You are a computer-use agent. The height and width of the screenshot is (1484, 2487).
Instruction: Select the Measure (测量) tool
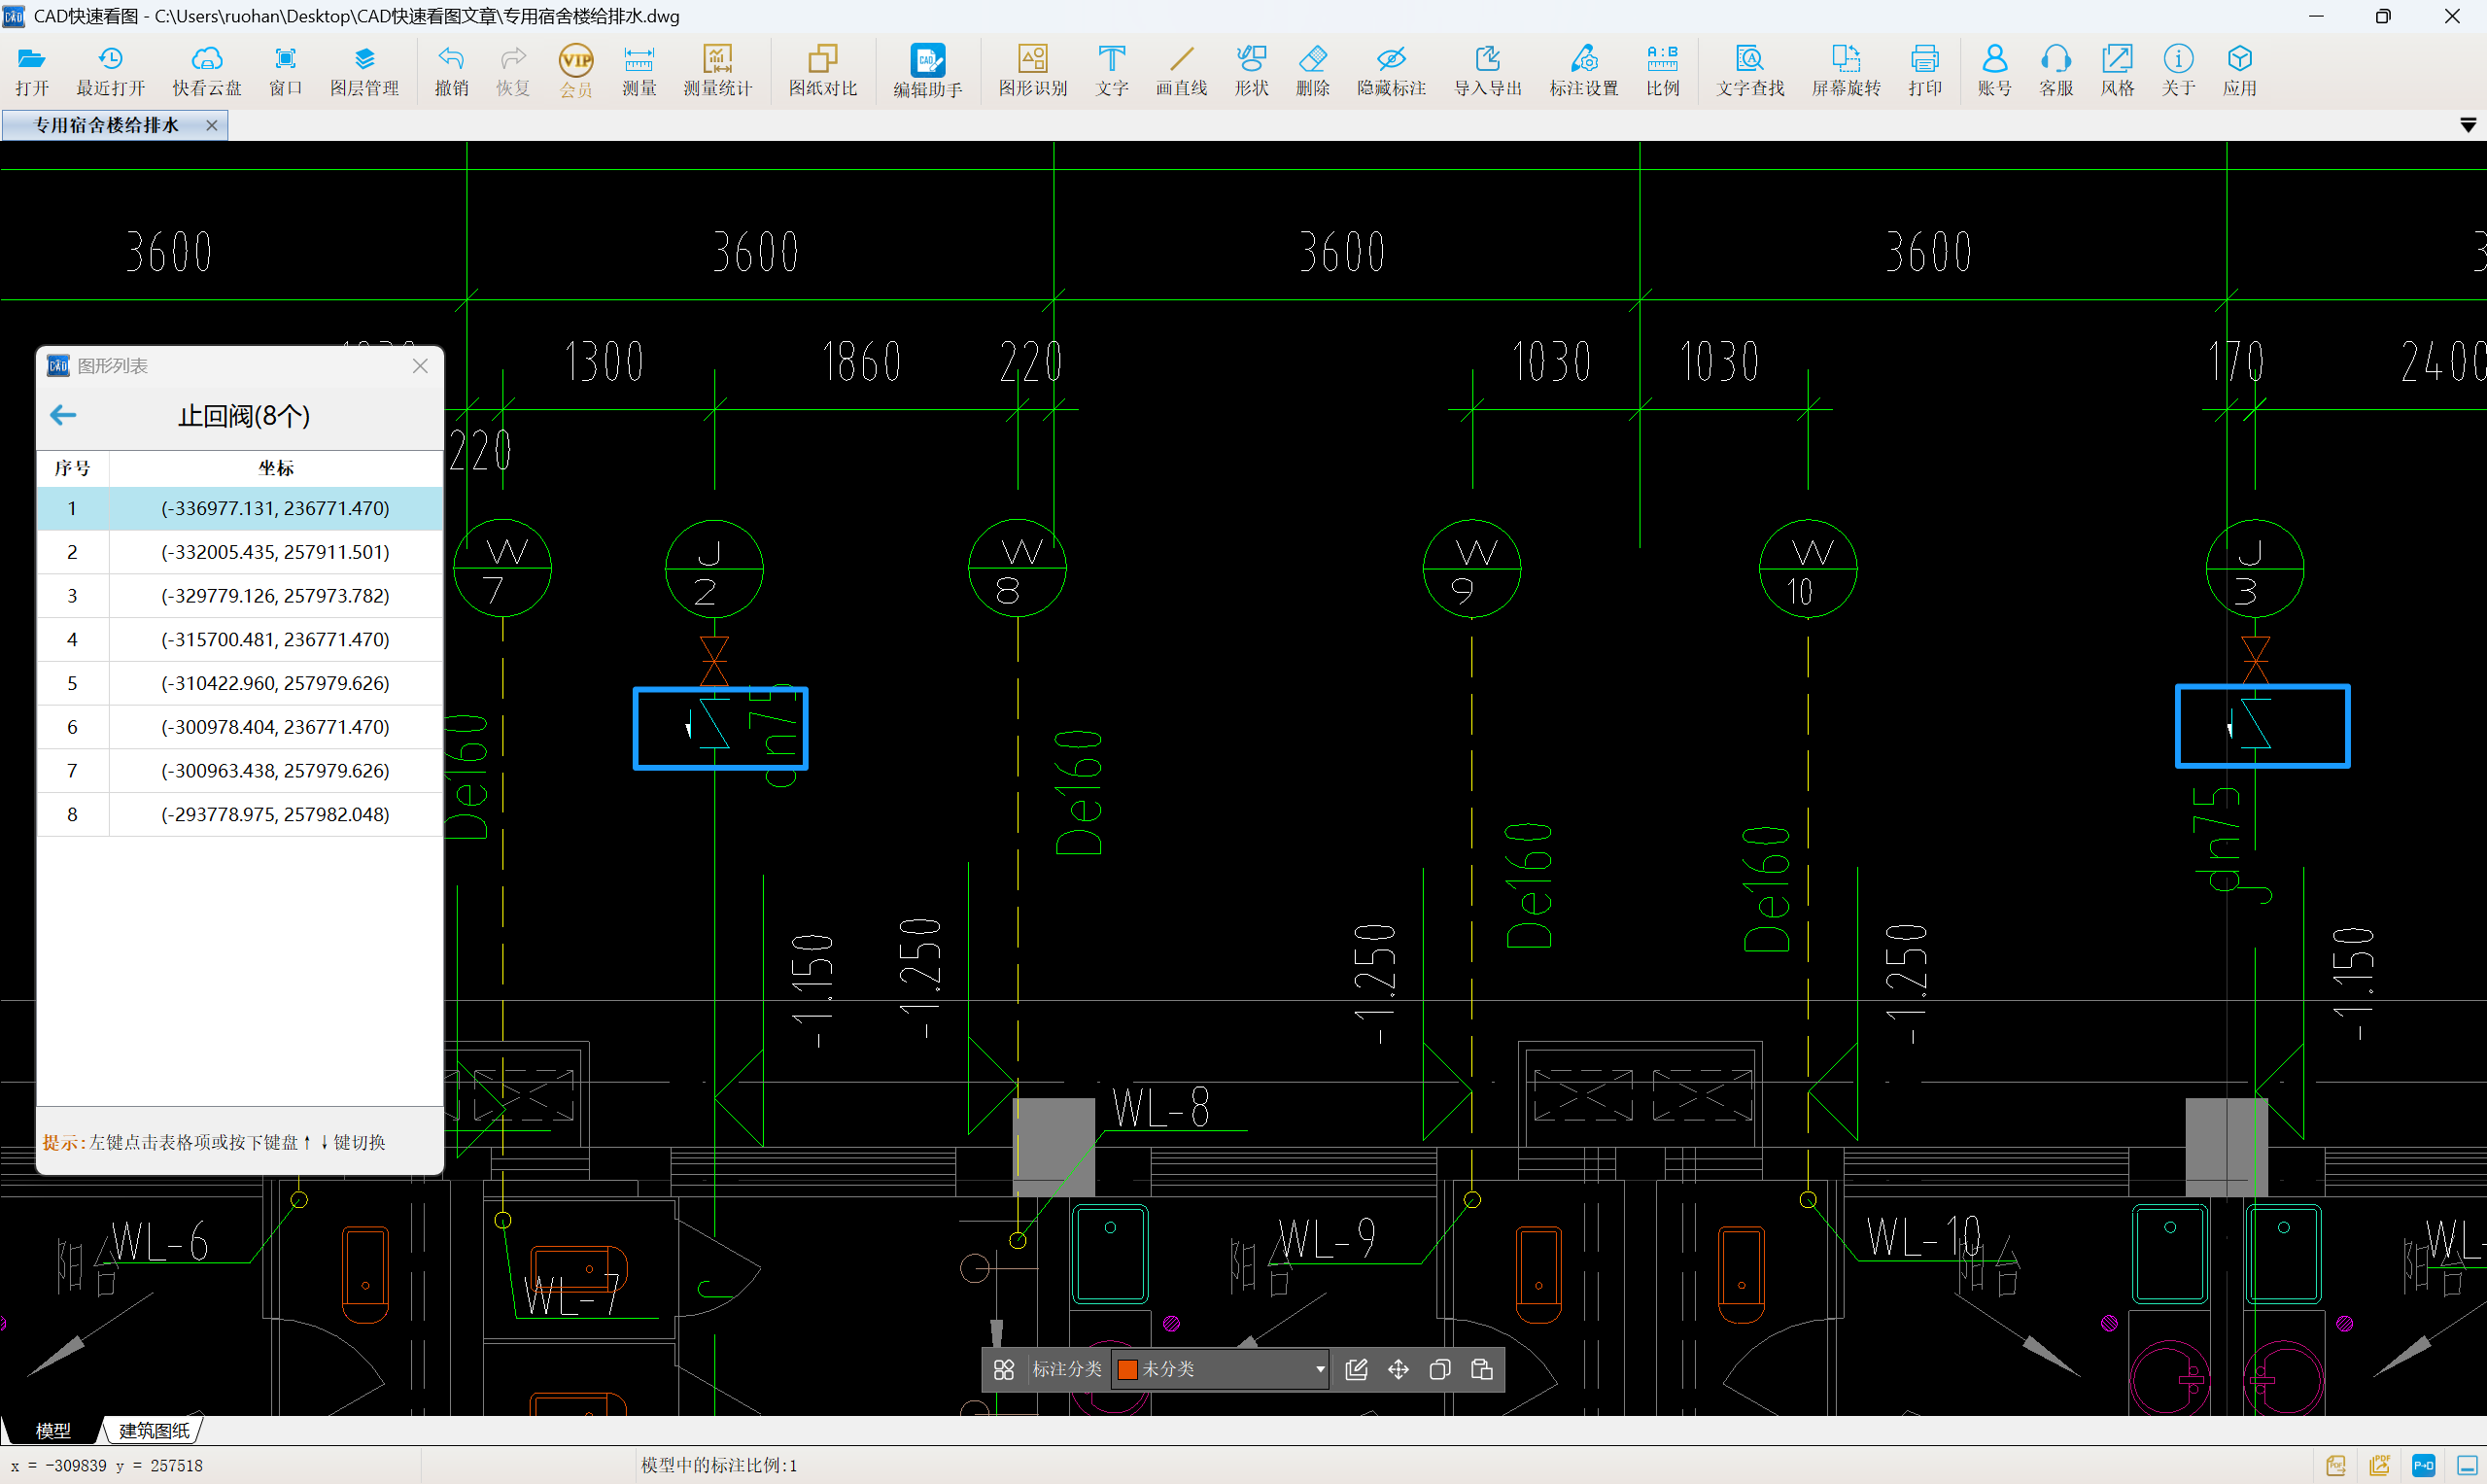pos(638,70)
